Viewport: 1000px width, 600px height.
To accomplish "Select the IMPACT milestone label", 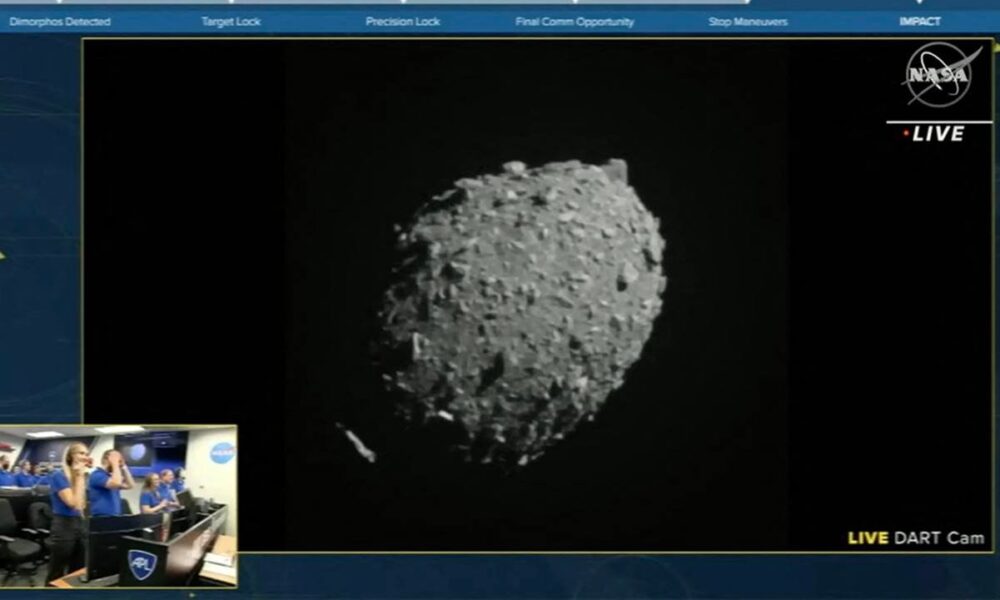I will pos(920,22).
